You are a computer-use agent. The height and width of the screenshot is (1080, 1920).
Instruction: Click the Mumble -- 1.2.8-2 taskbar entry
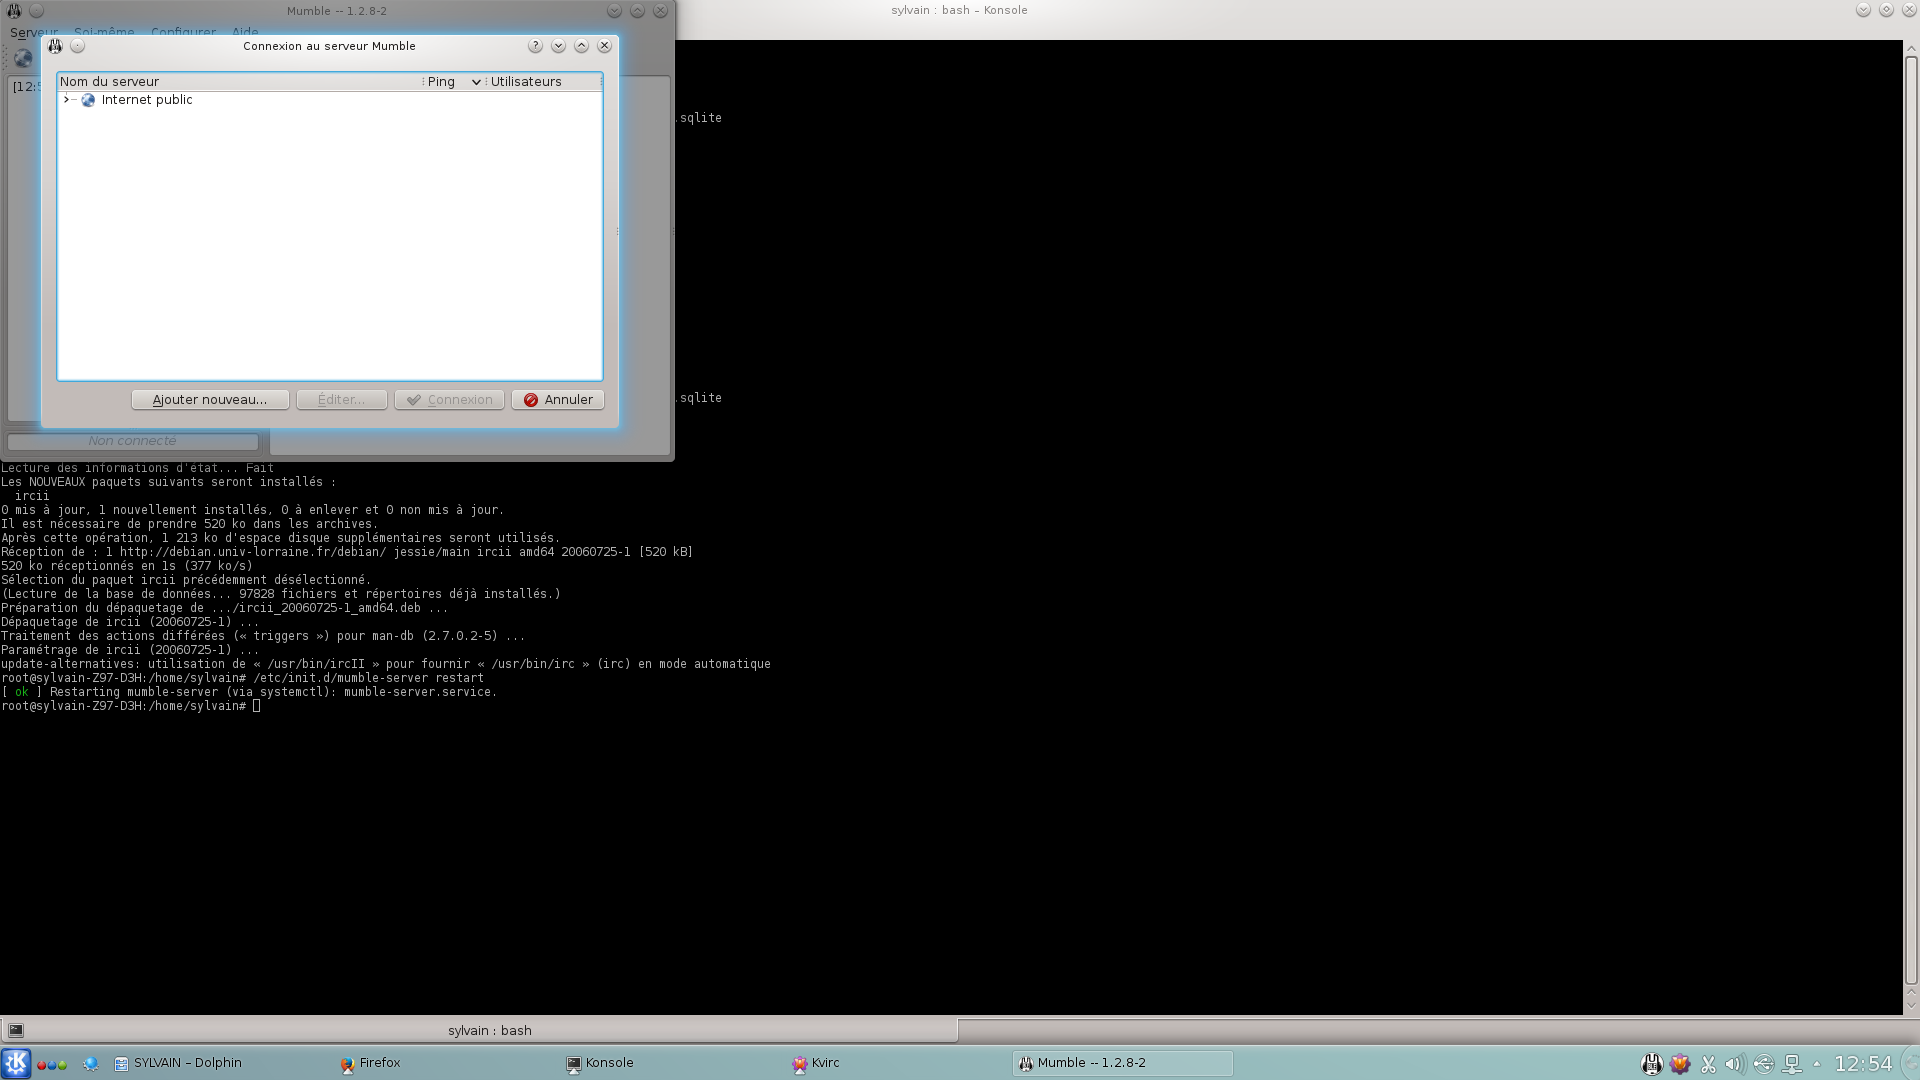1123,1063
